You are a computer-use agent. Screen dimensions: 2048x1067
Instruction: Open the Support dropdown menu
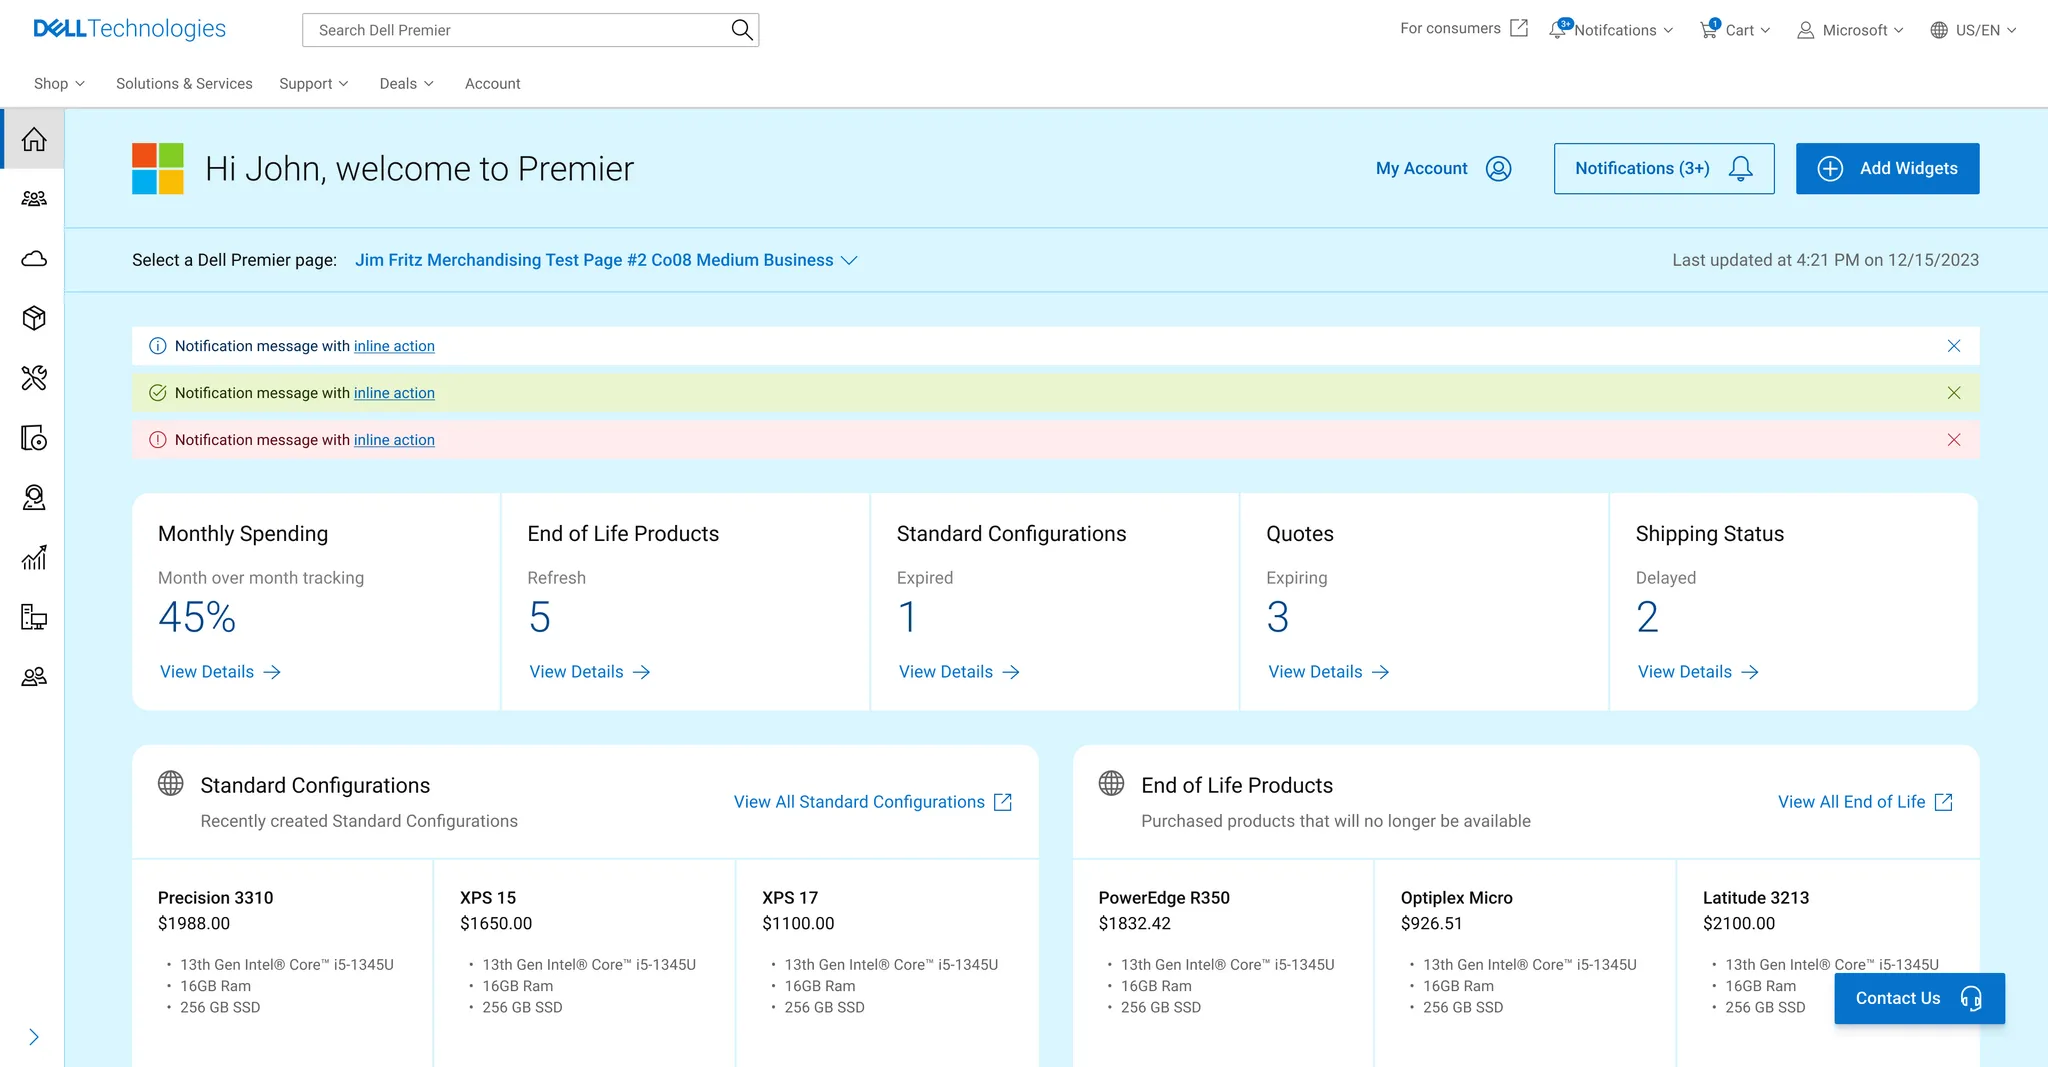[314, 84]
